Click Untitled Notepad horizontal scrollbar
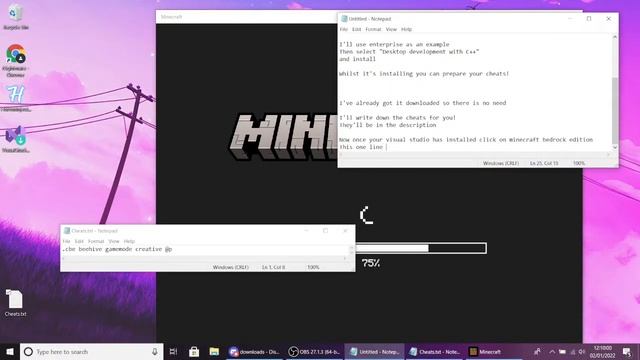The width and height of the screenshot is (640, 360). [474, 155]
